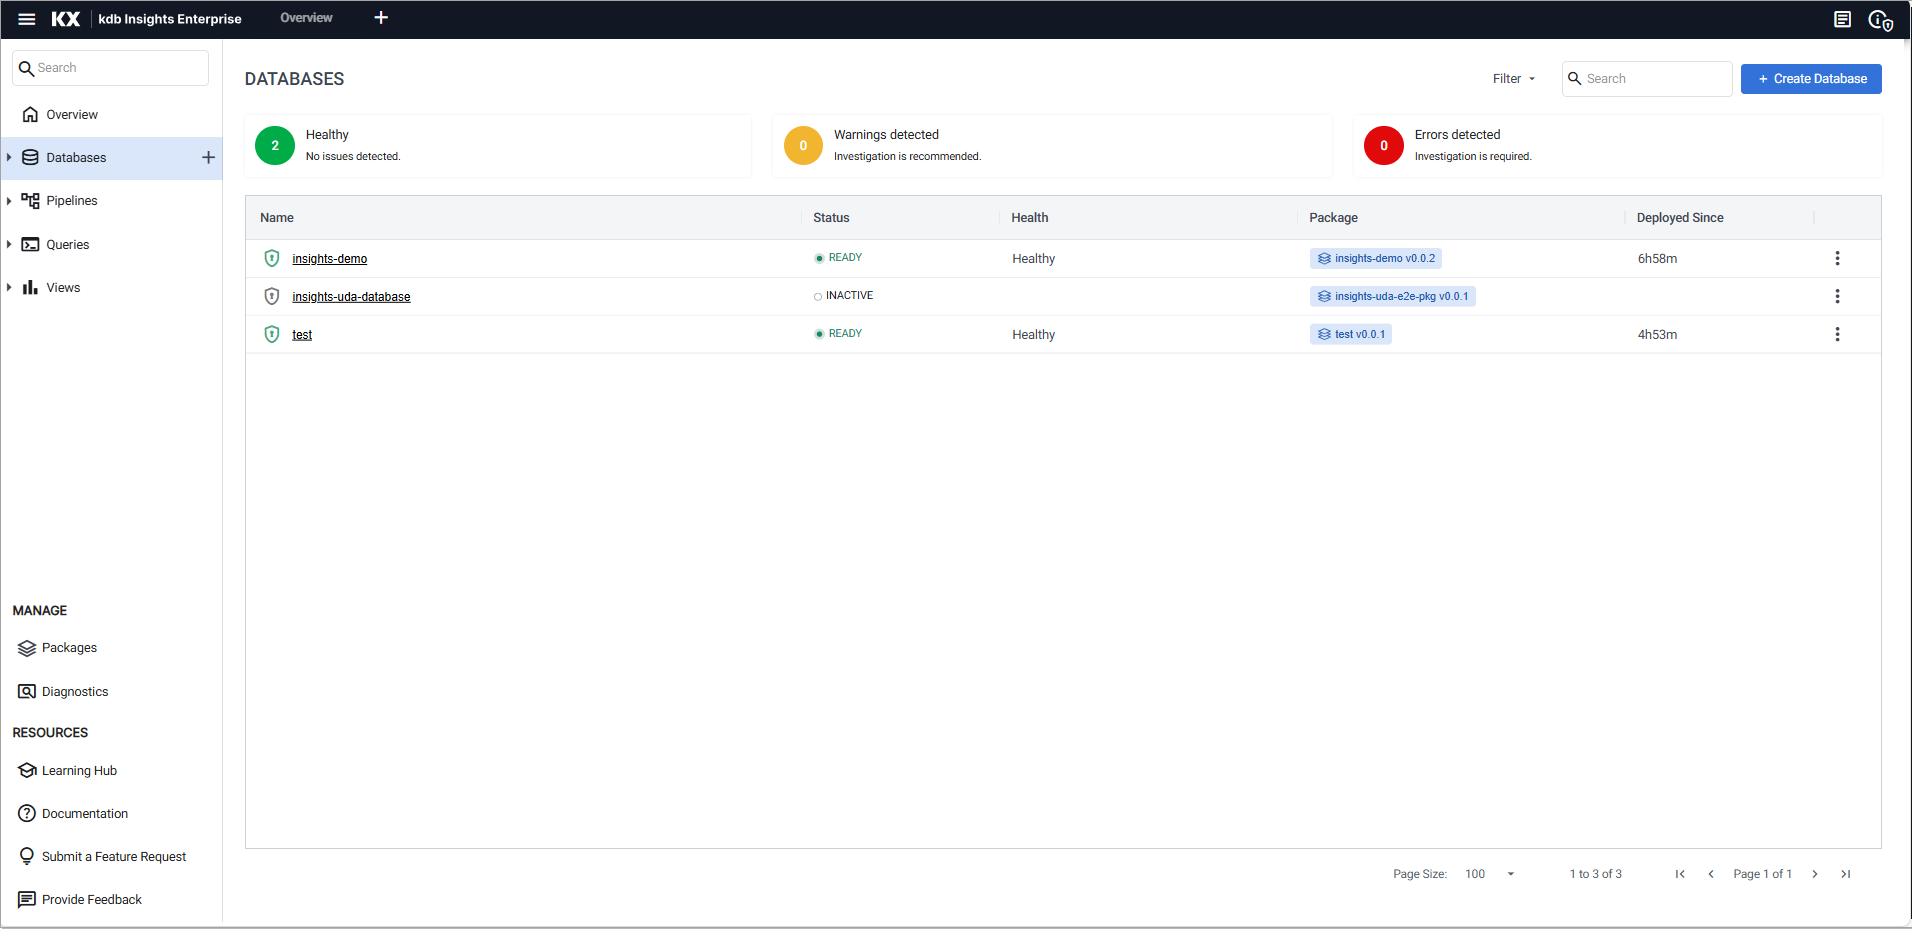1912x931 pixels.
Task: Open the Page Size dropdown
Action: [1489, 874]
